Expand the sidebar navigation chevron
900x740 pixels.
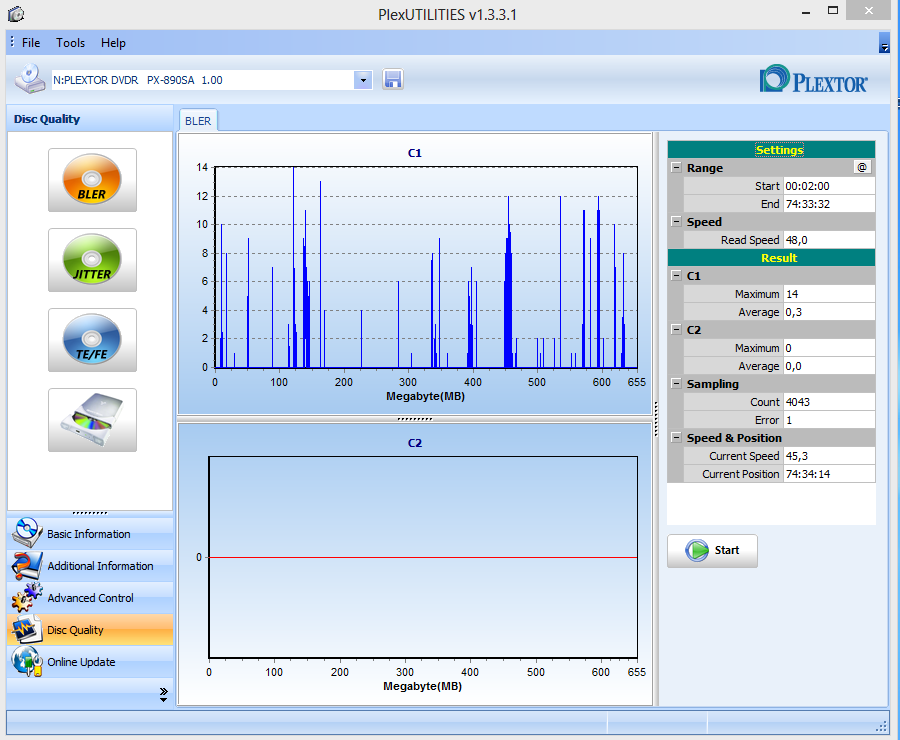click(x=164, y=695)
